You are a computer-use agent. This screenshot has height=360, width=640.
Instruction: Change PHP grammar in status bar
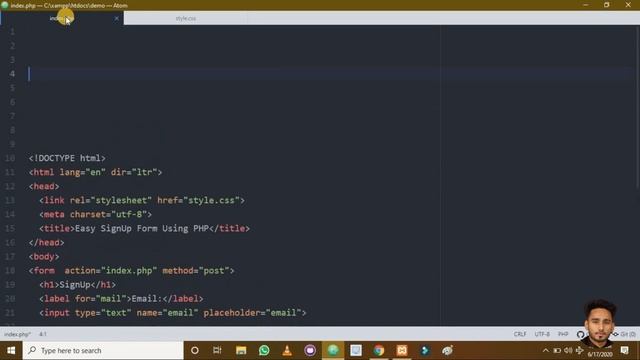[563, 334]
